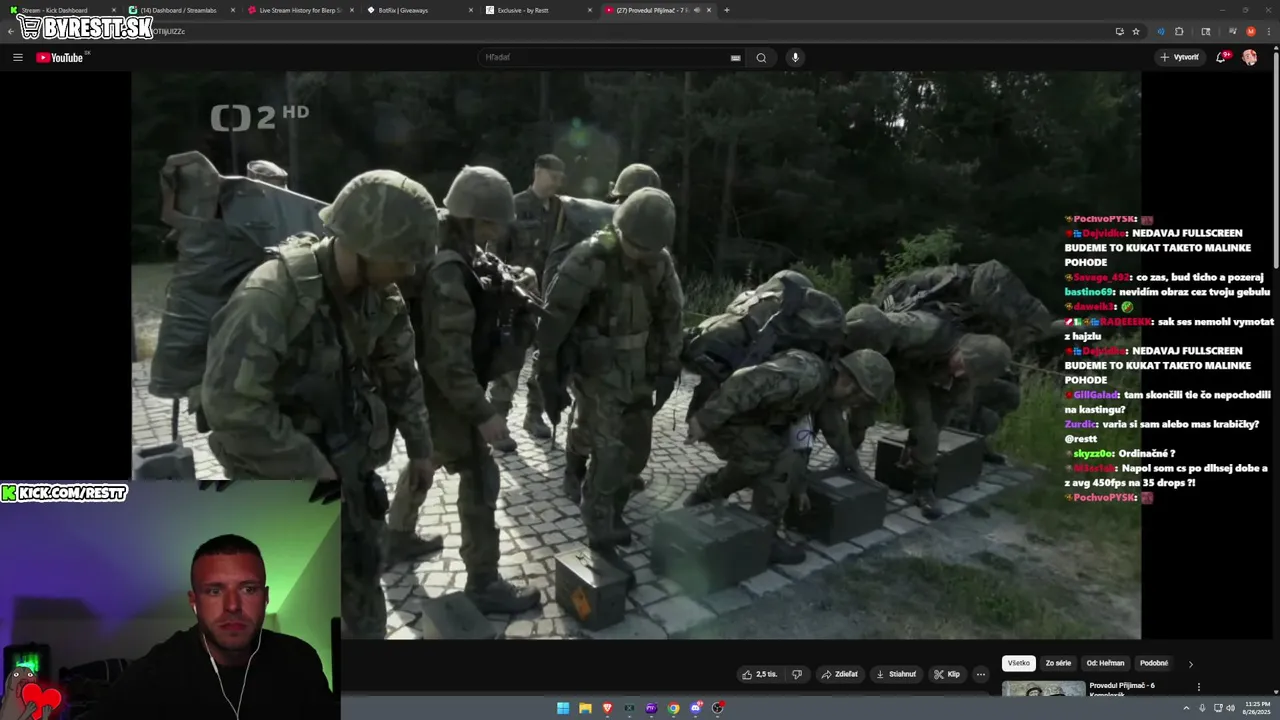Select the Od: Heřman filter chip
1280x720 pixels.
click(1105, 663)
